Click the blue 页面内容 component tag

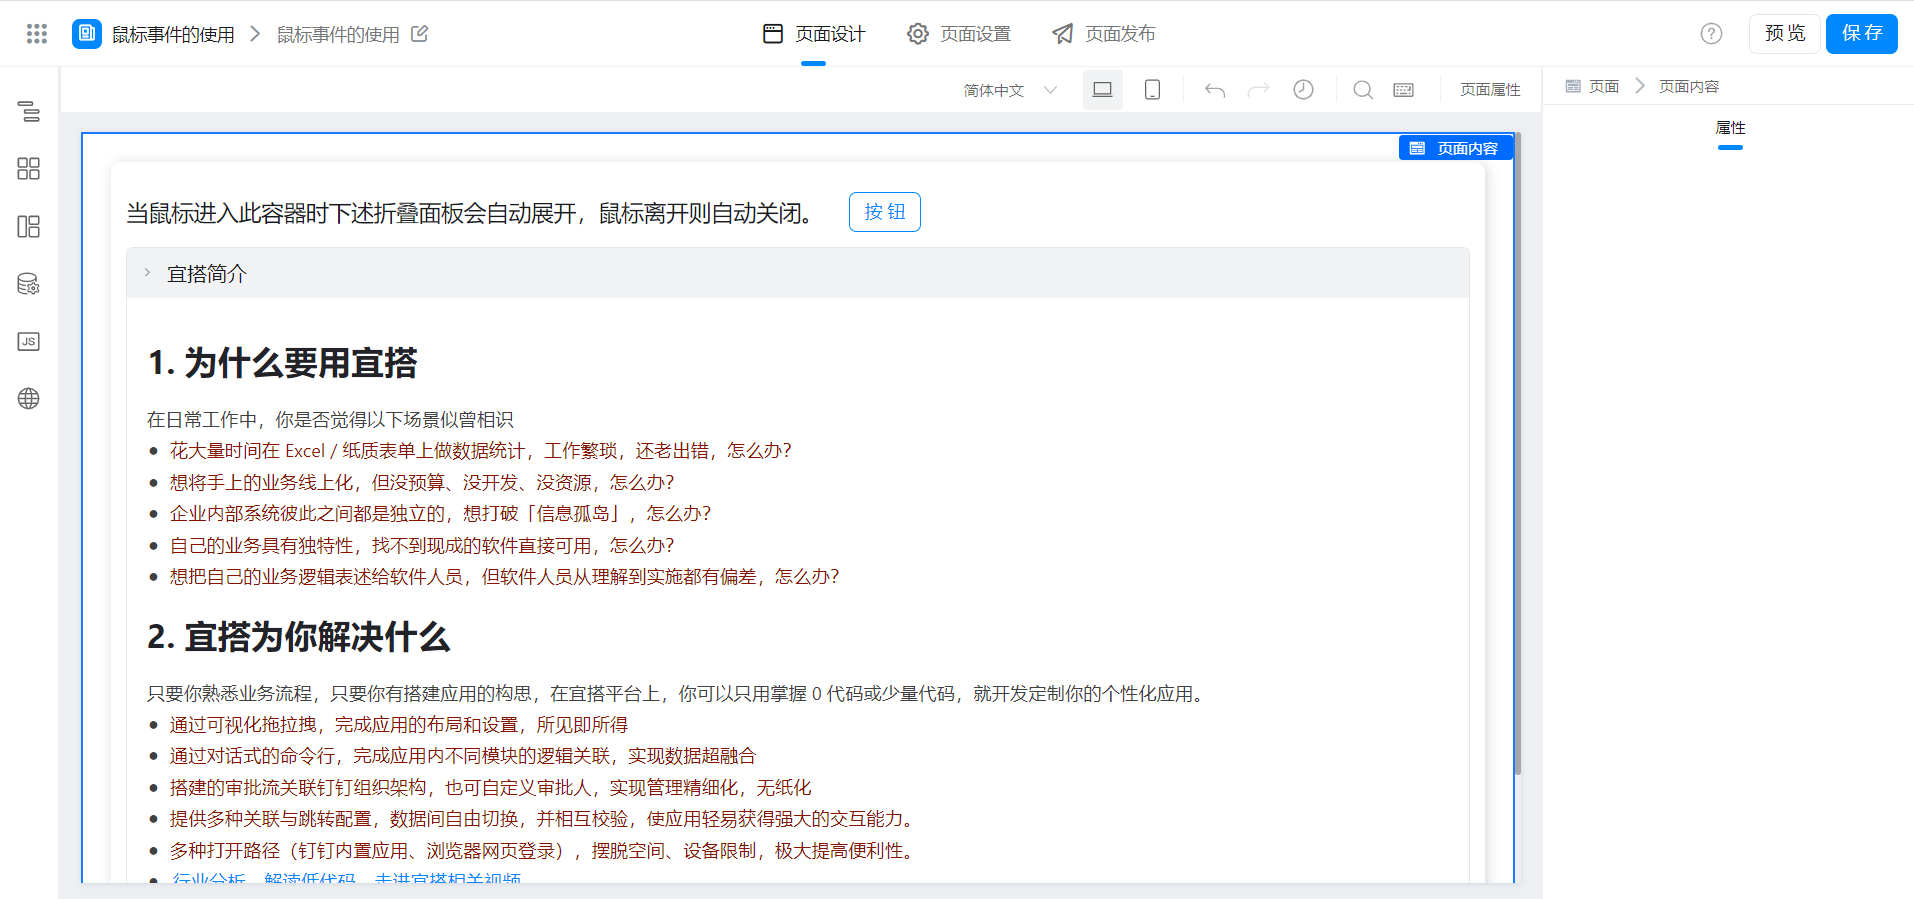[x=1455, y=148]
